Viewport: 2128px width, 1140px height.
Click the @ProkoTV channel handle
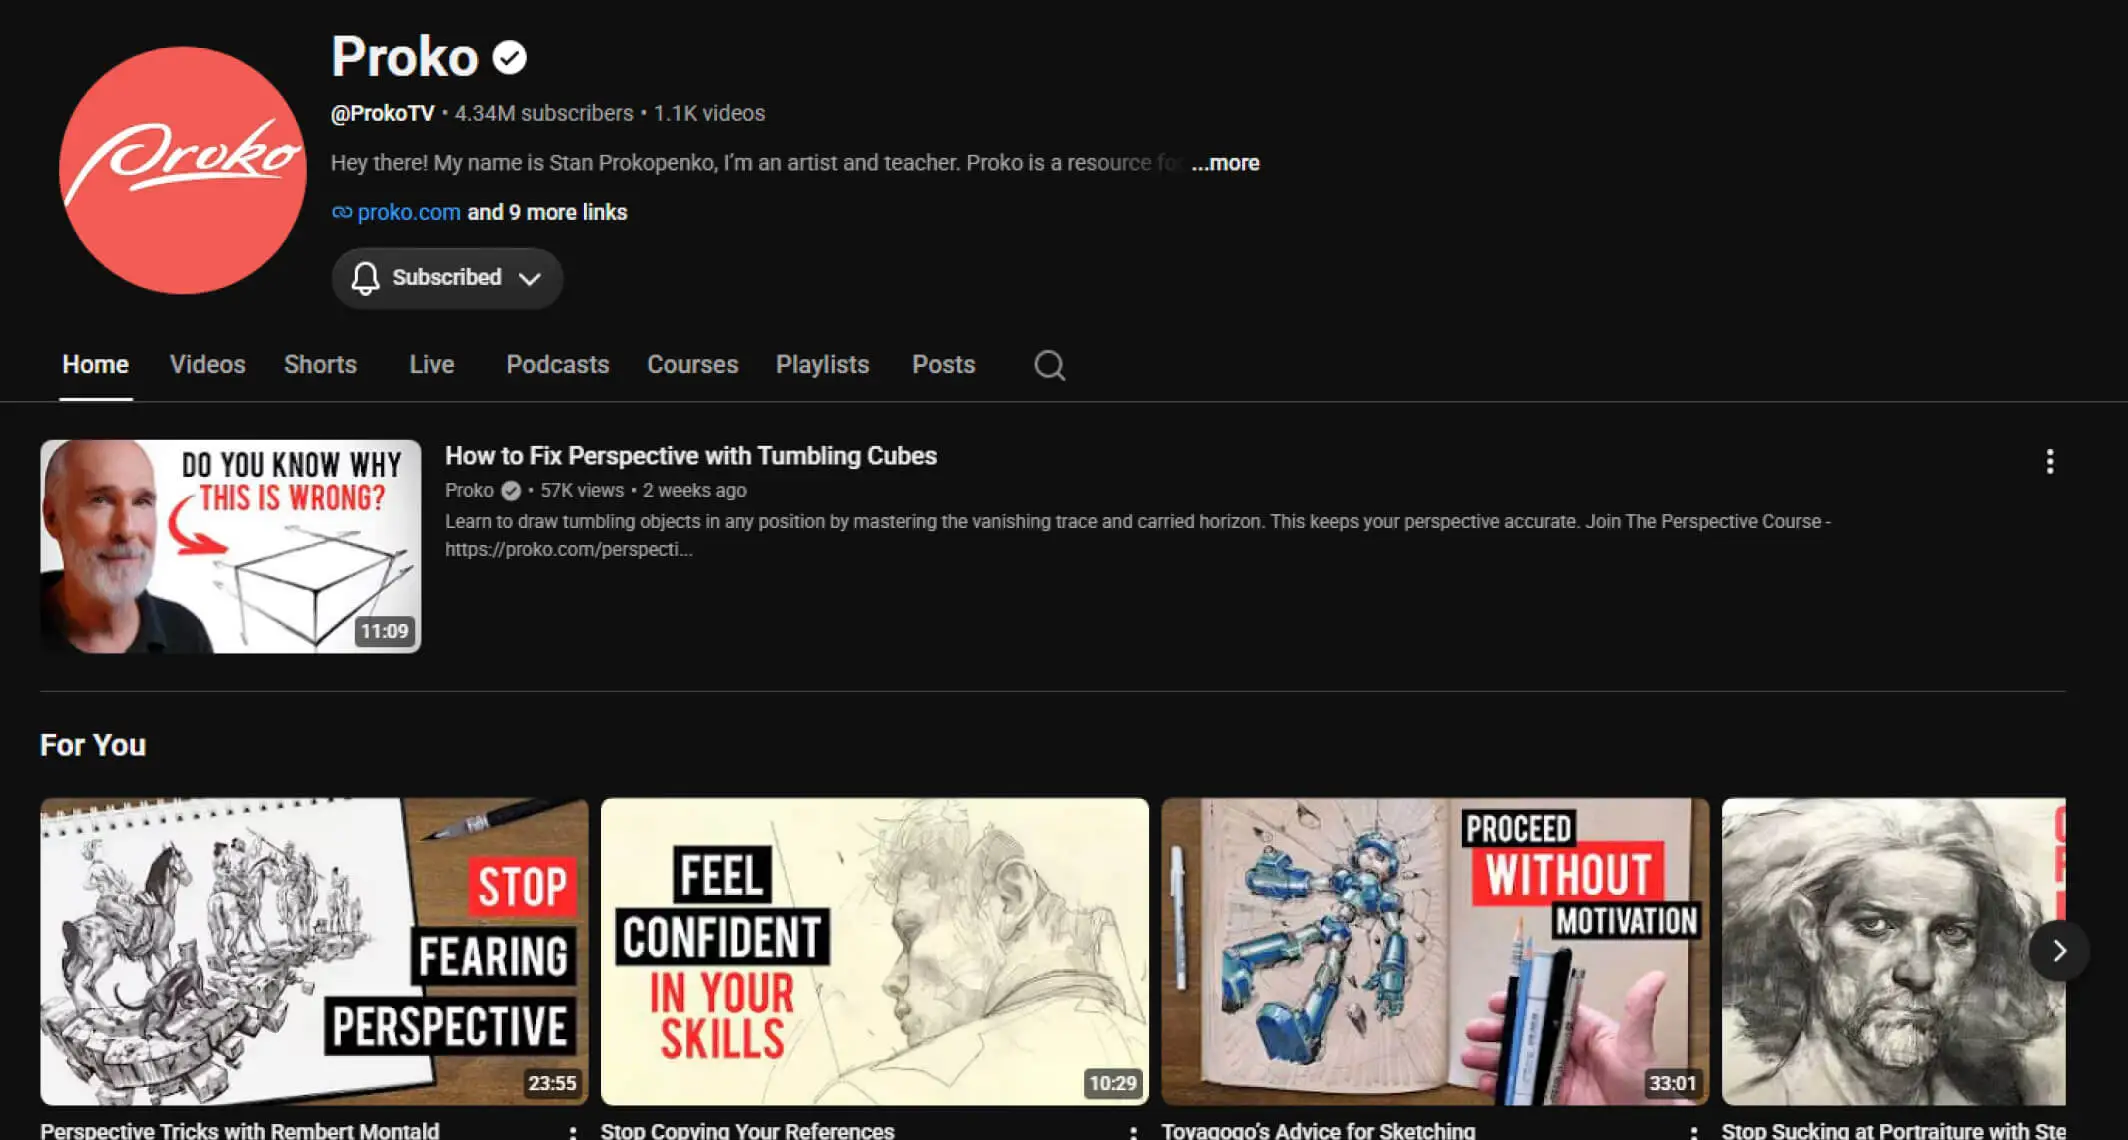(383, 113)
